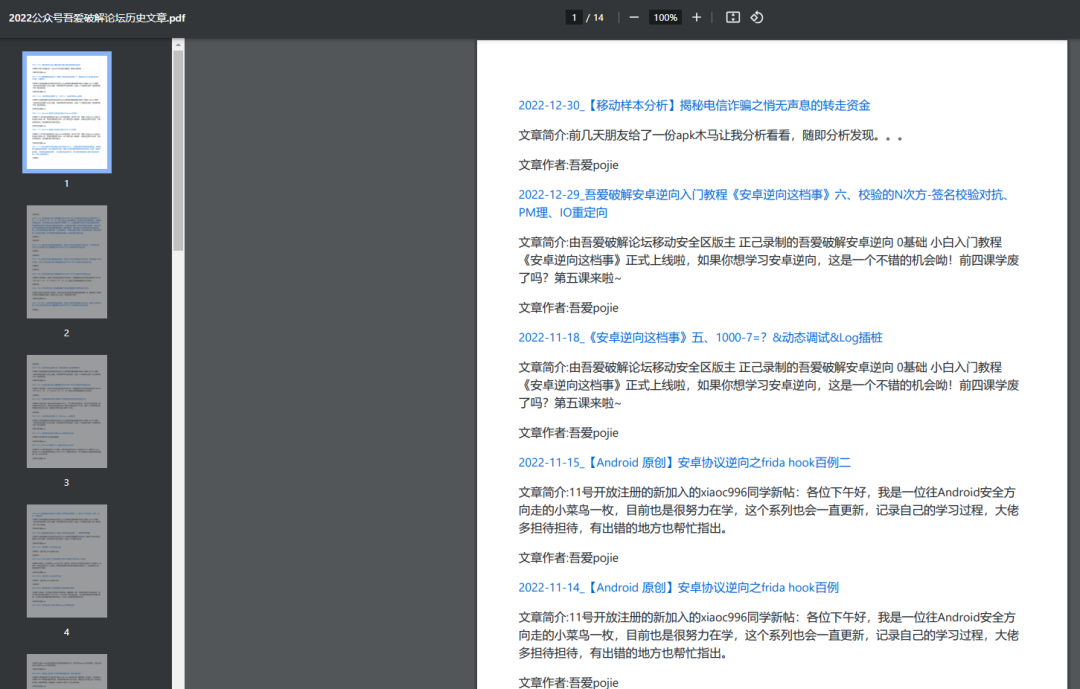Click the thumbnail sidebar scrollbar handle
This screenshot has width=1080, height=689.
pos(178,150)
